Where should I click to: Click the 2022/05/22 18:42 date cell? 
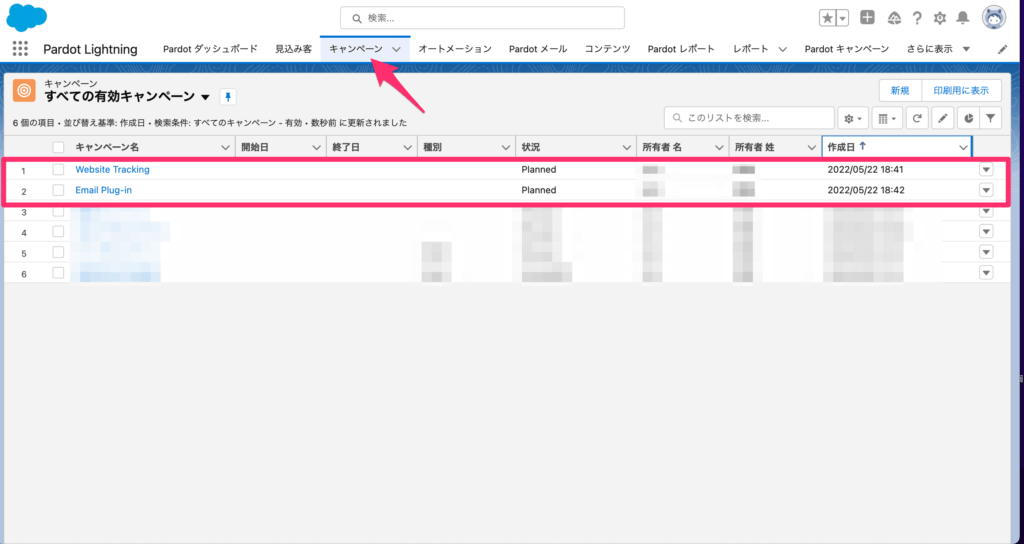coord(865,190)
